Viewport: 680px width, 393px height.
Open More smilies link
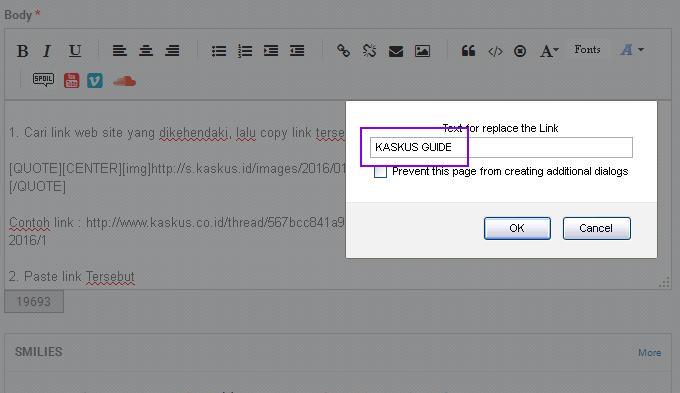650,353
